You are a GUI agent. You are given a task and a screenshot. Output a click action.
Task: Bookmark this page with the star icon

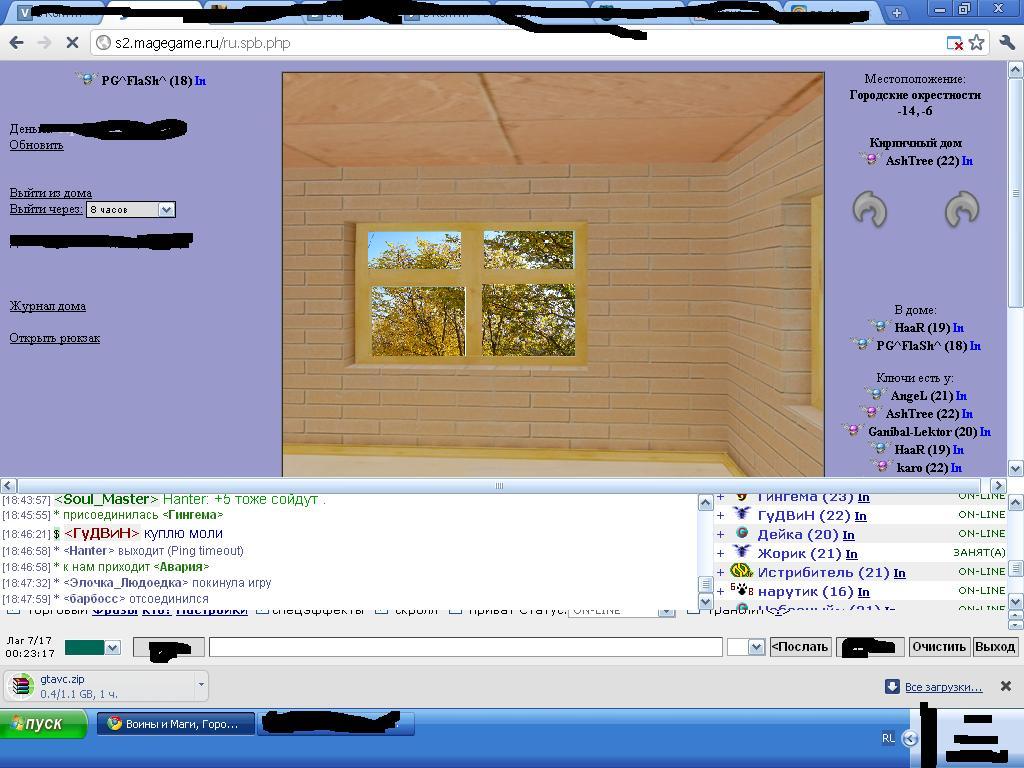976,43
